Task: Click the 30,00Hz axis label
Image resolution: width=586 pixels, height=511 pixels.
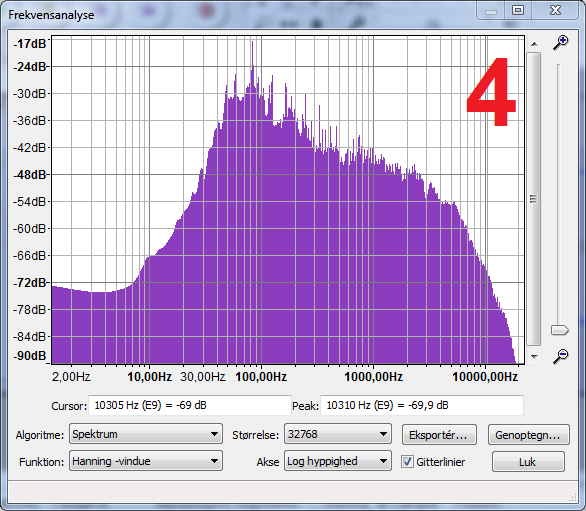Action: point(203,377)
